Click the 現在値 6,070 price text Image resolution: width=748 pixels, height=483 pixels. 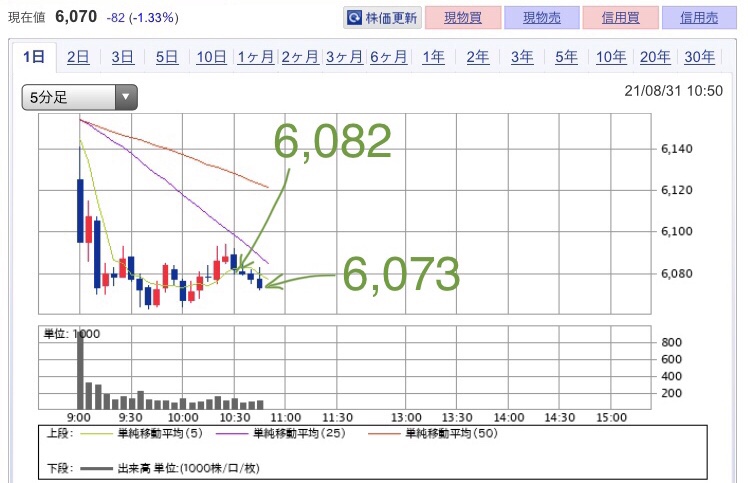pos(52,17)
